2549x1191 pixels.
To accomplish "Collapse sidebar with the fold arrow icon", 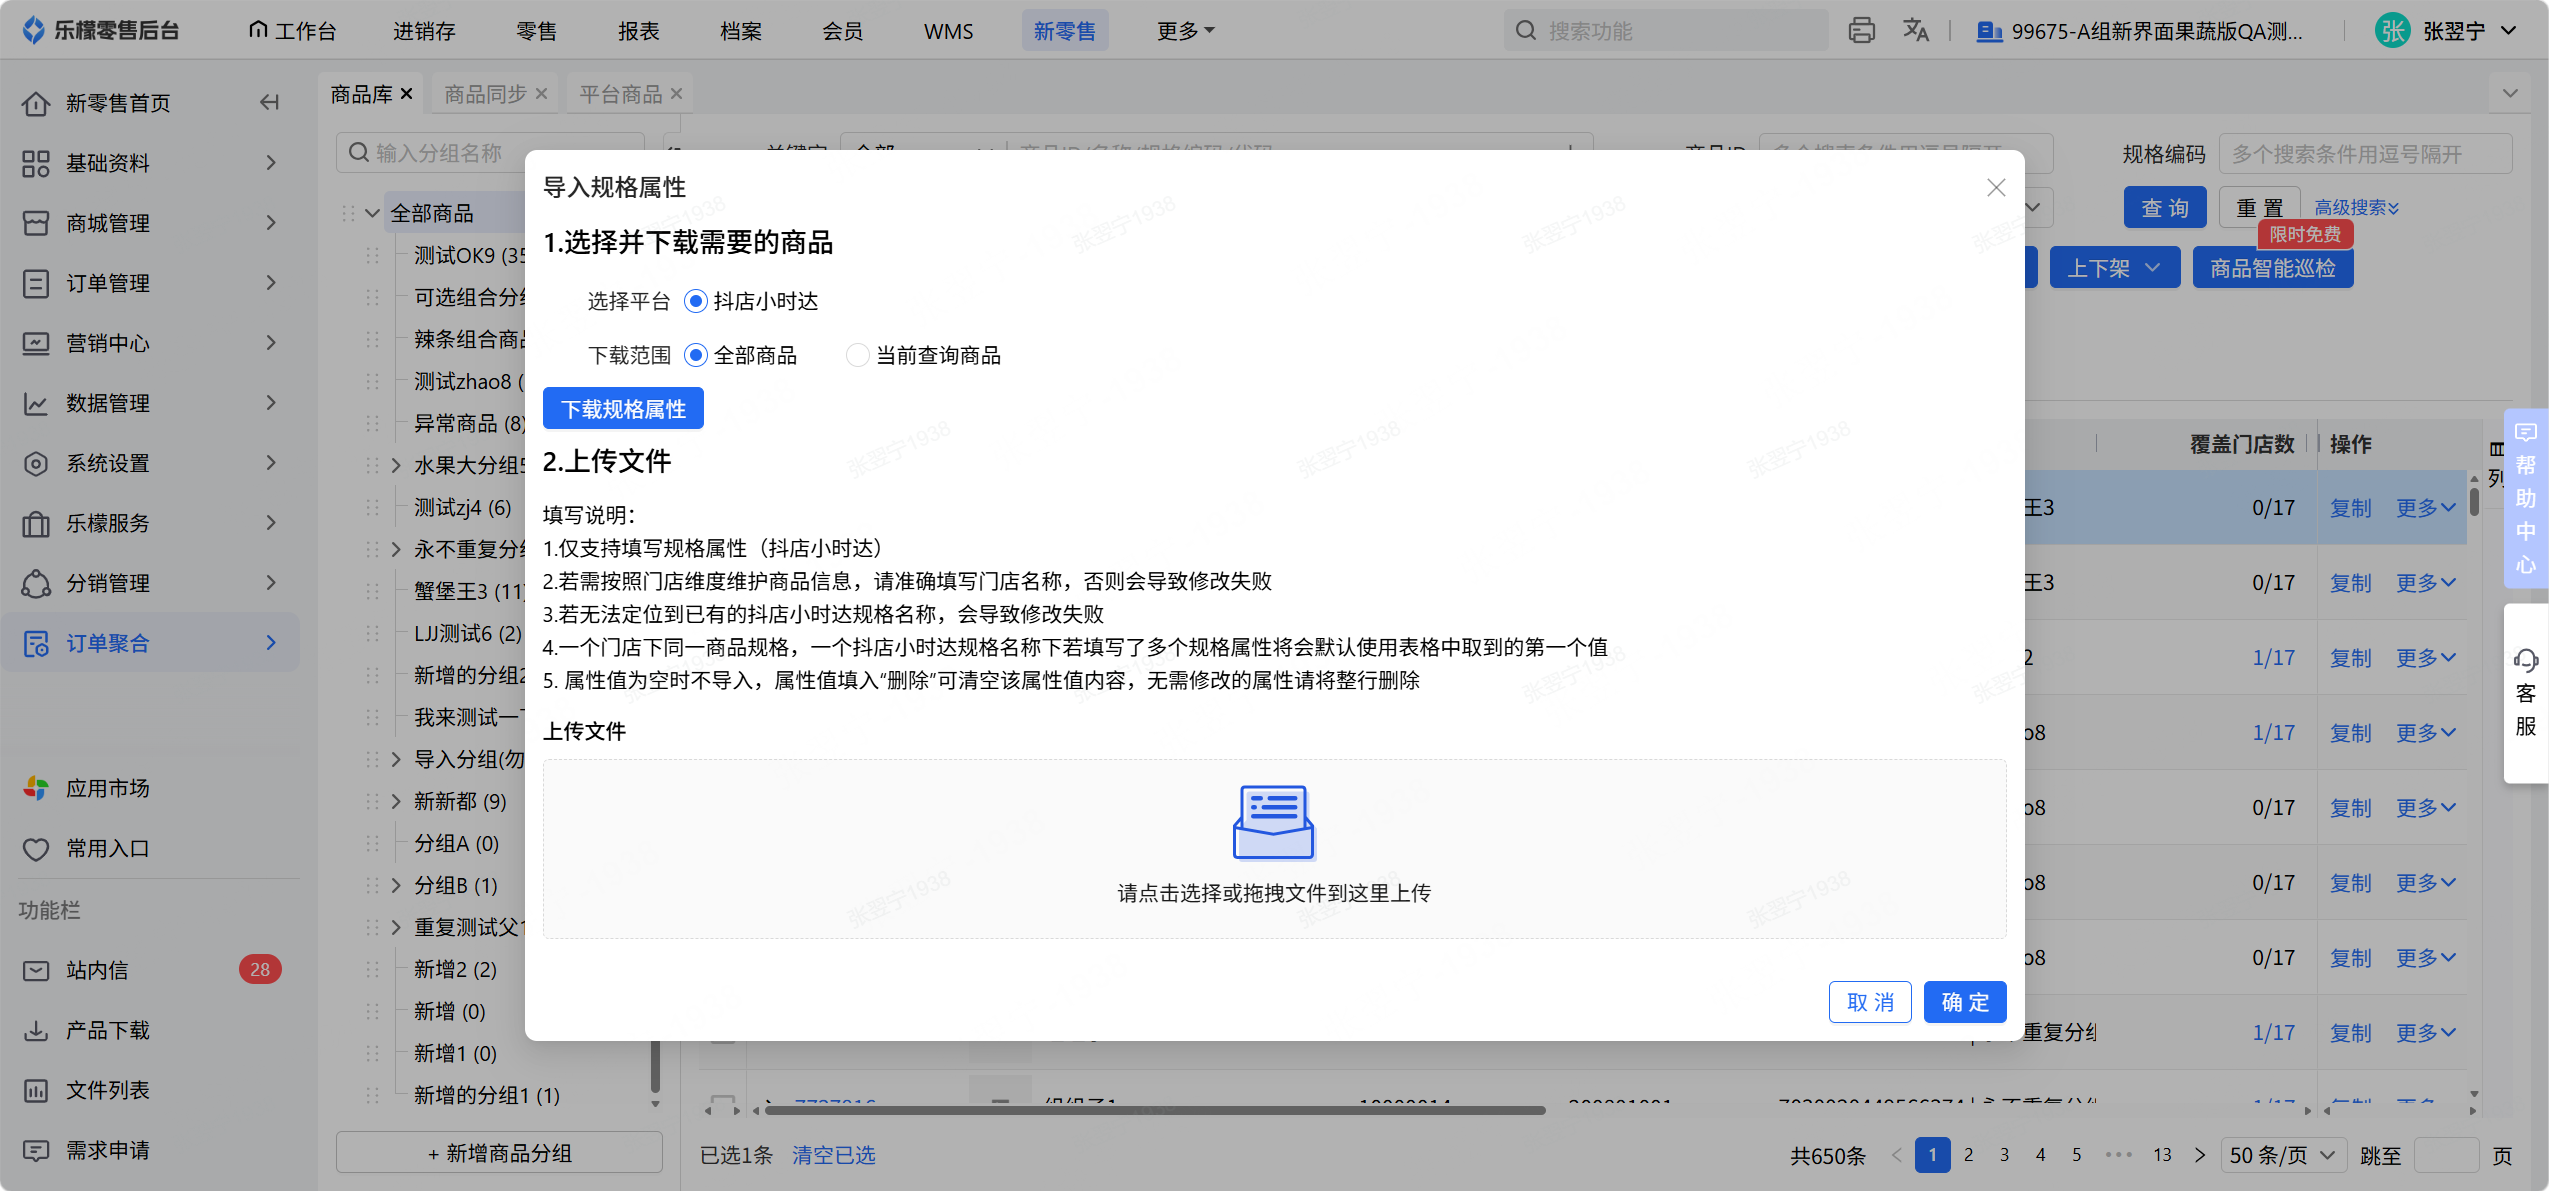I will 269,103.
